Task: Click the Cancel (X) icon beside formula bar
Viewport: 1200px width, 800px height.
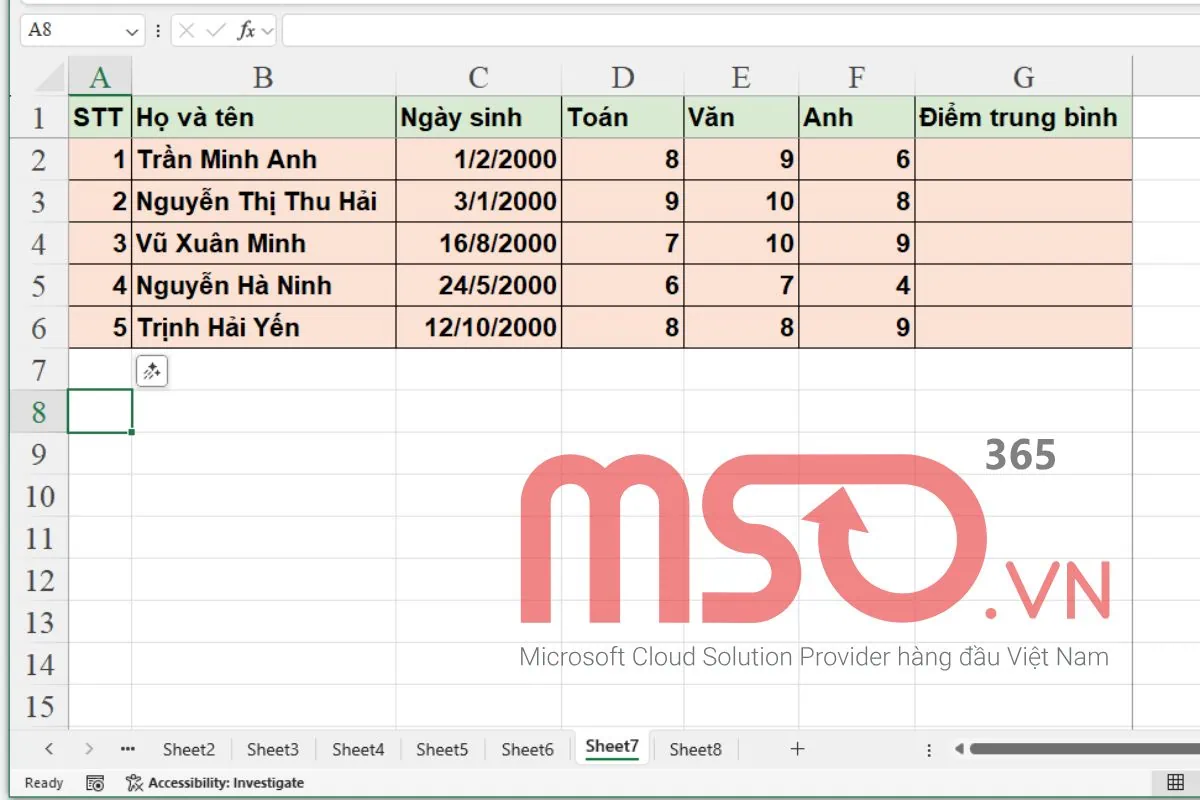Action: click(188, 30)
